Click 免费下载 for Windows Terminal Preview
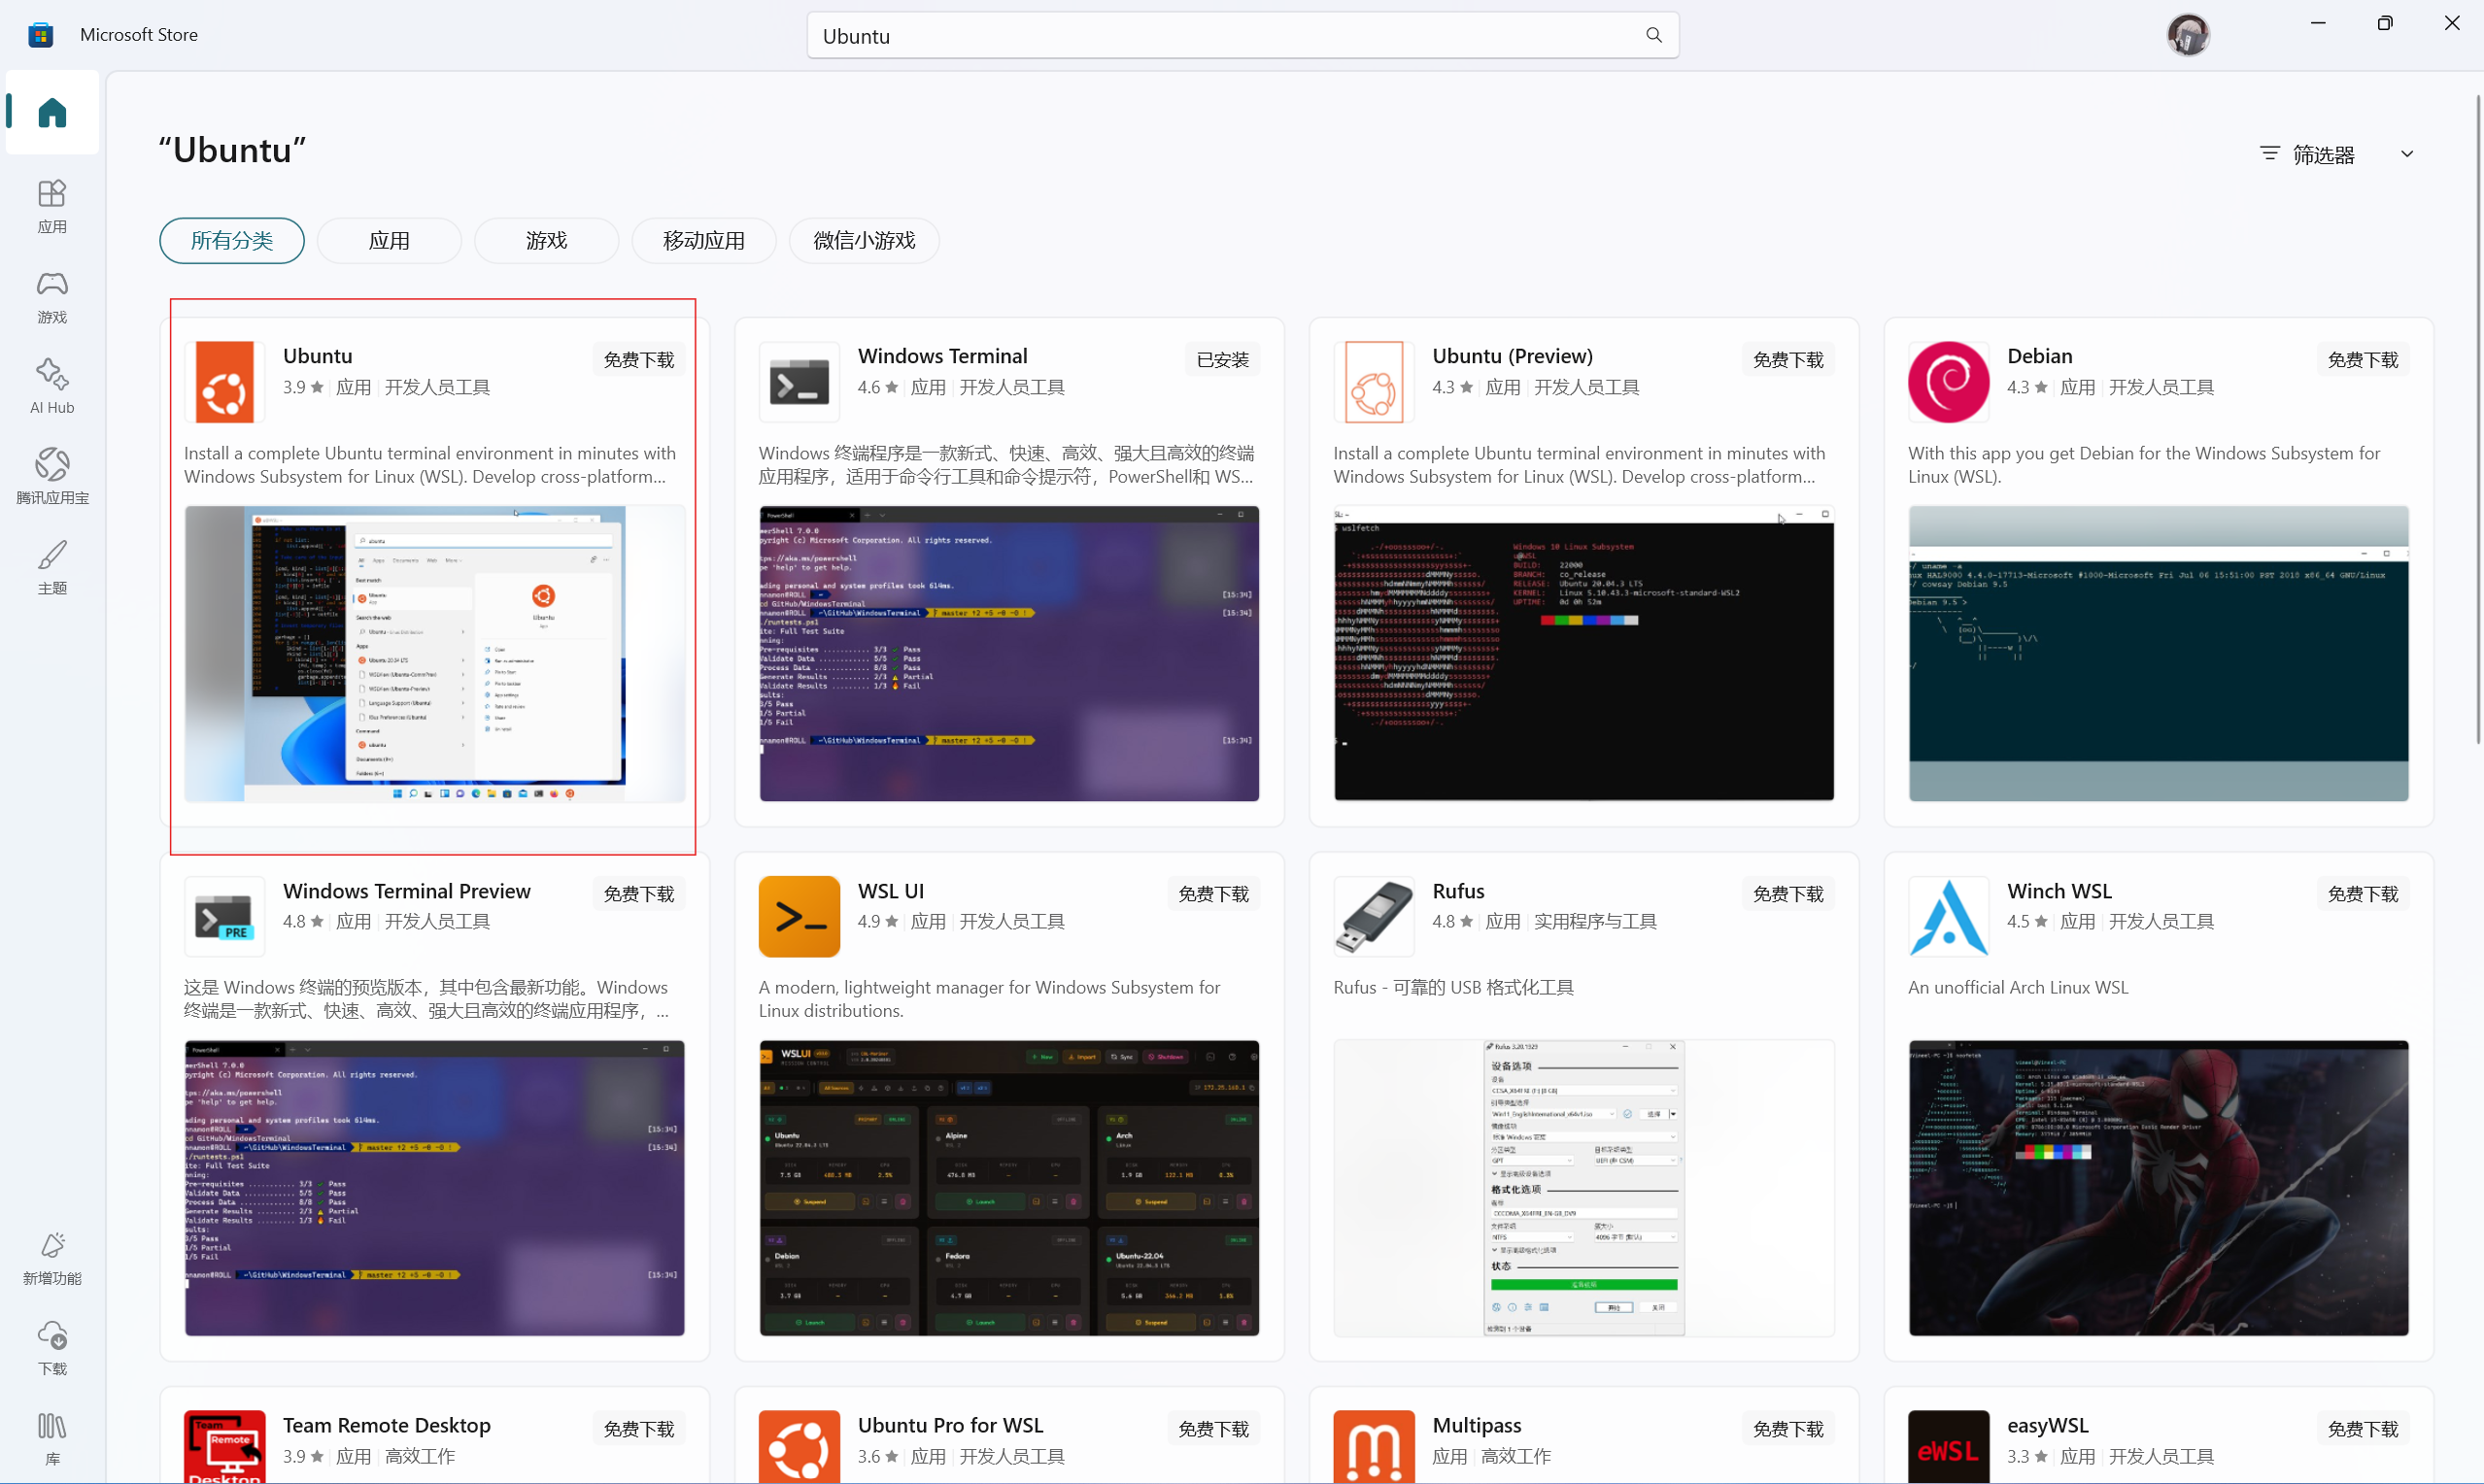Image resolution: width=2484 pixels, height=1484 pixels. tap(639, 894)
